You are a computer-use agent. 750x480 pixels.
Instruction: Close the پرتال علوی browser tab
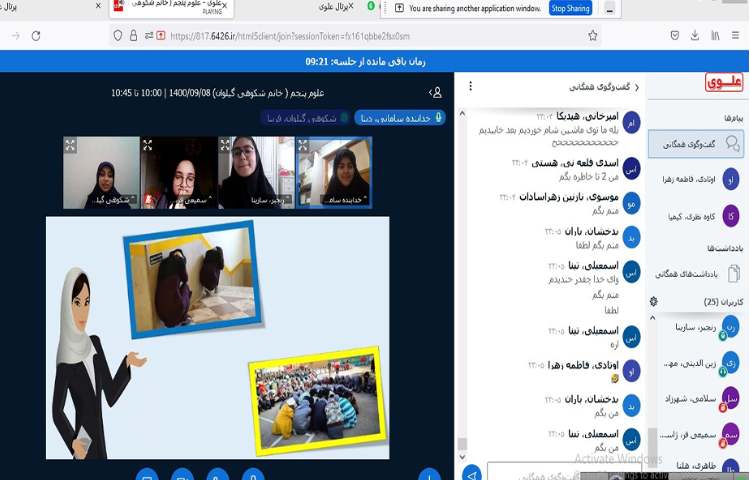click(x=351, y=6)
